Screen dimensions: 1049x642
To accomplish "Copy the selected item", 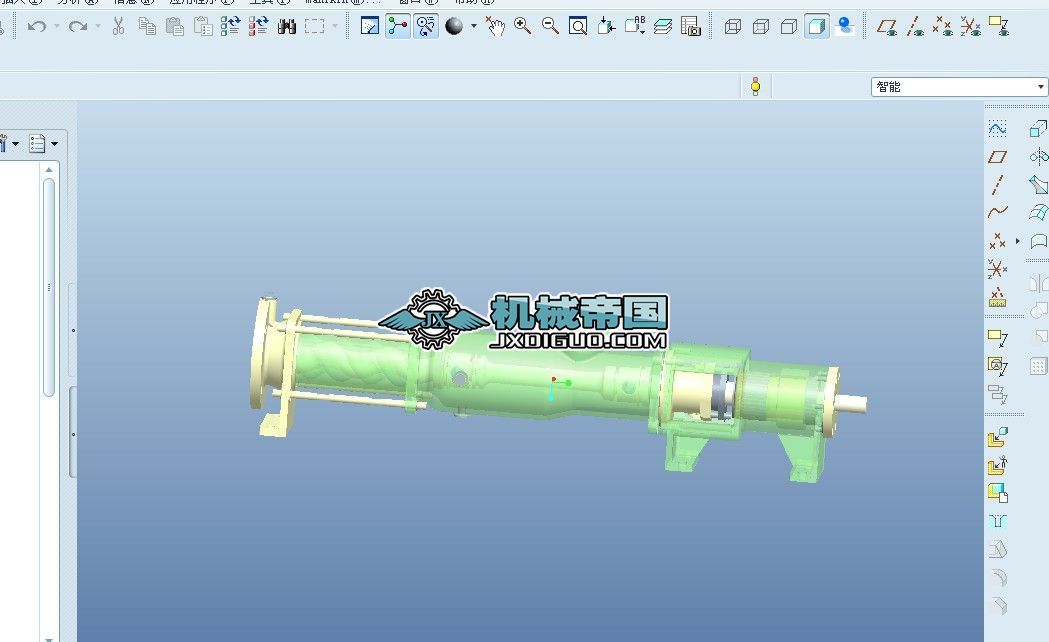I will [147, 26].
